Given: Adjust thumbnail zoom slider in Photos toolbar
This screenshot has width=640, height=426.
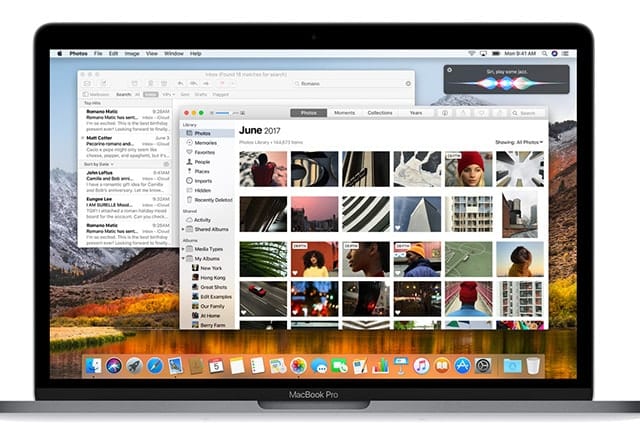Looking at the screenshot, I should pyautogui.click(x=227, y=113).
